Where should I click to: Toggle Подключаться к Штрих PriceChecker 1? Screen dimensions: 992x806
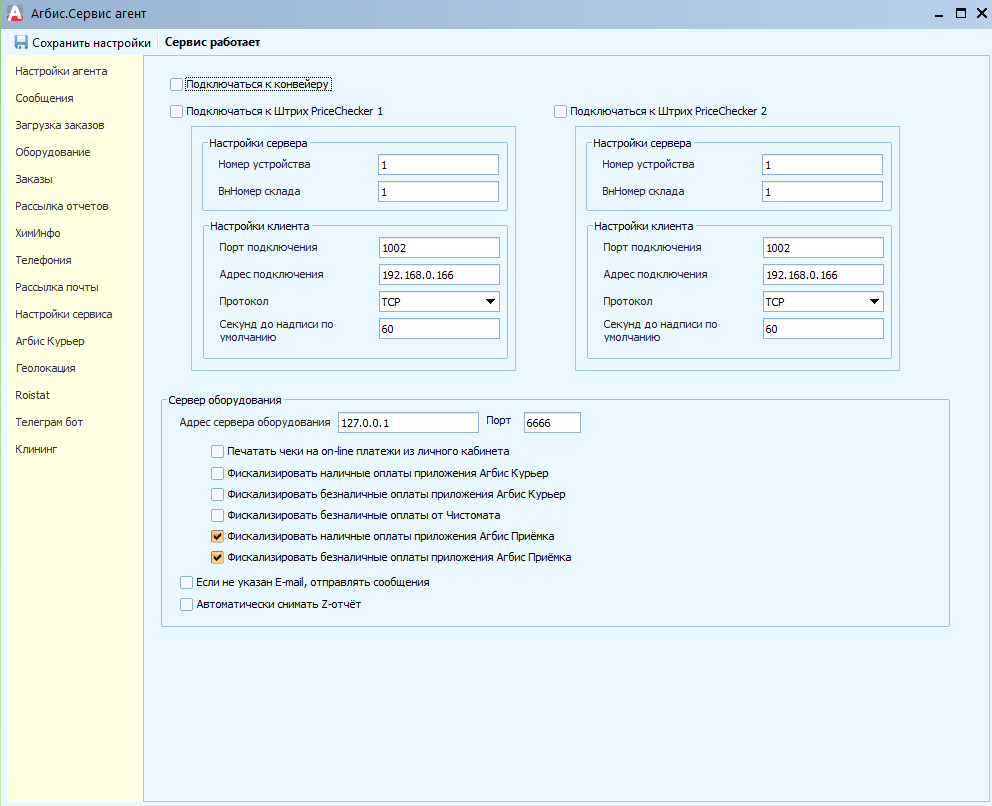(x=177, y=111)
